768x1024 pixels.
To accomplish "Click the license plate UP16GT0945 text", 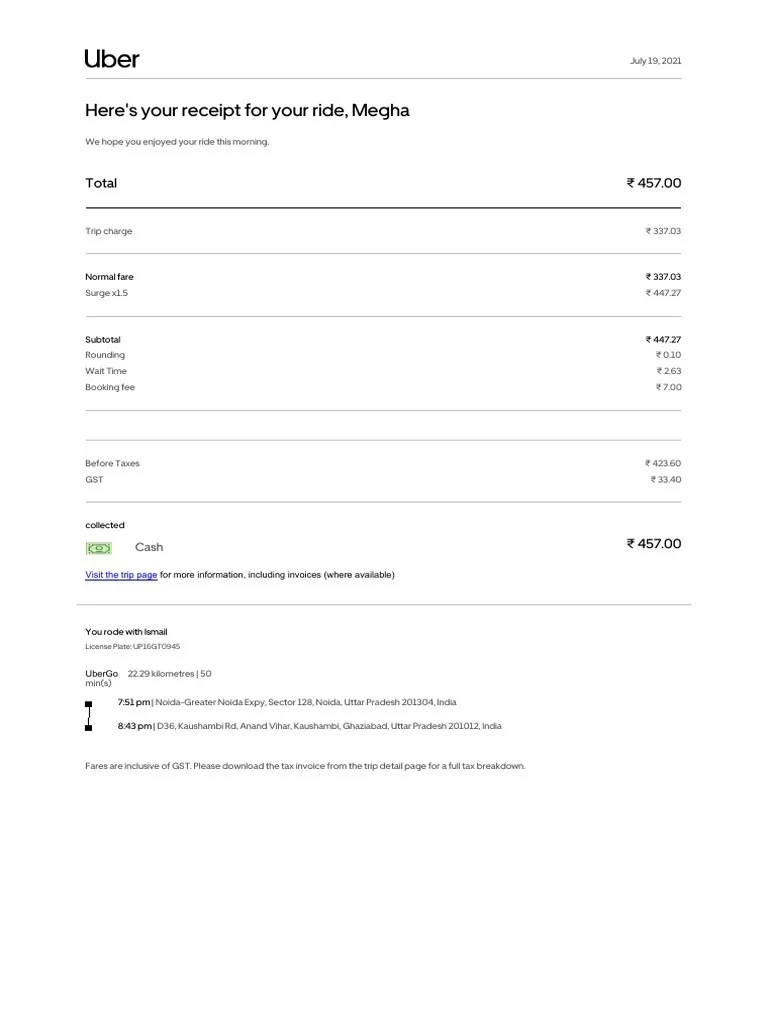I will coord(133,647).
